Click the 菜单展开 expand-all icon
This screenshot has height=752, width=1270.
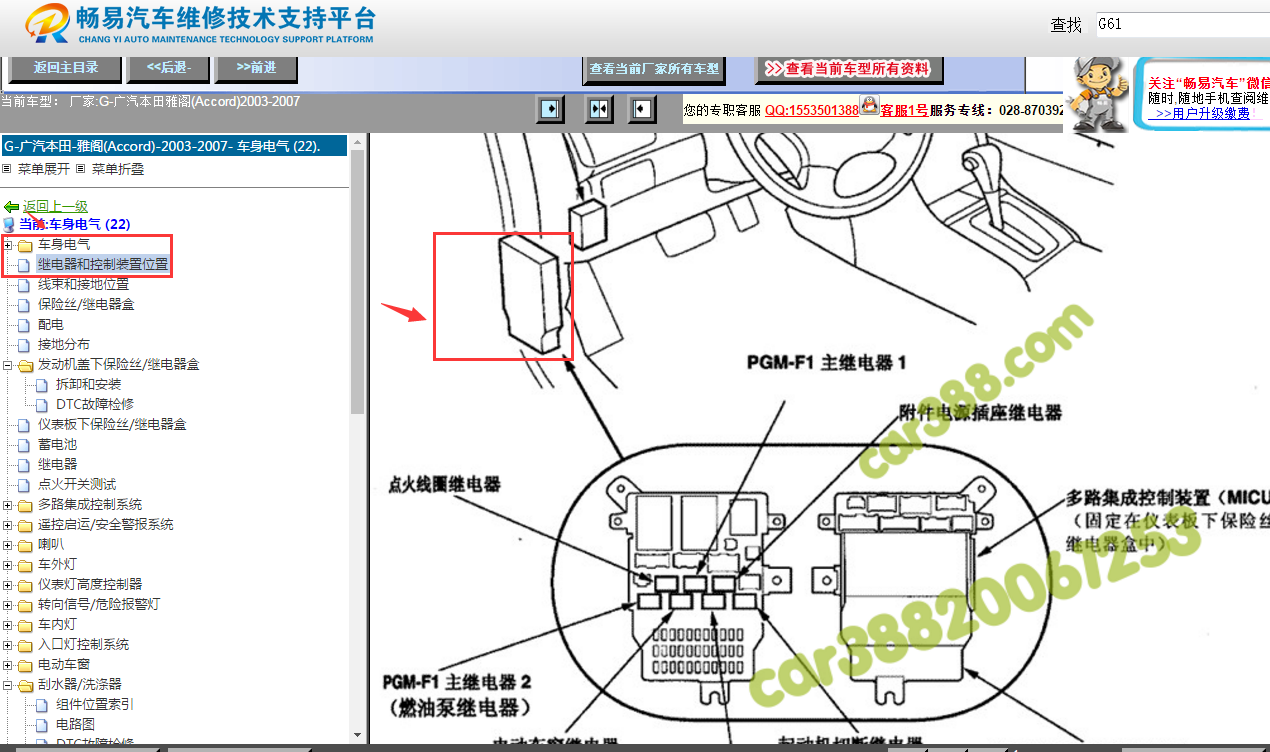(6, 169)
